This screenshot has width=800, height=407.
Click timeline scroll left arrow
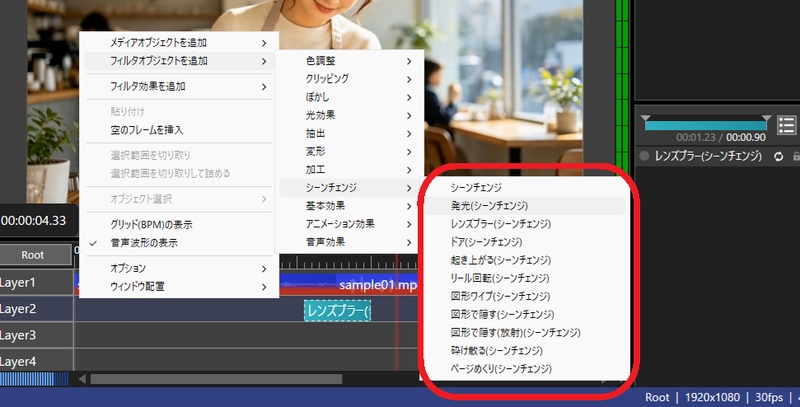tap(82, 379)
